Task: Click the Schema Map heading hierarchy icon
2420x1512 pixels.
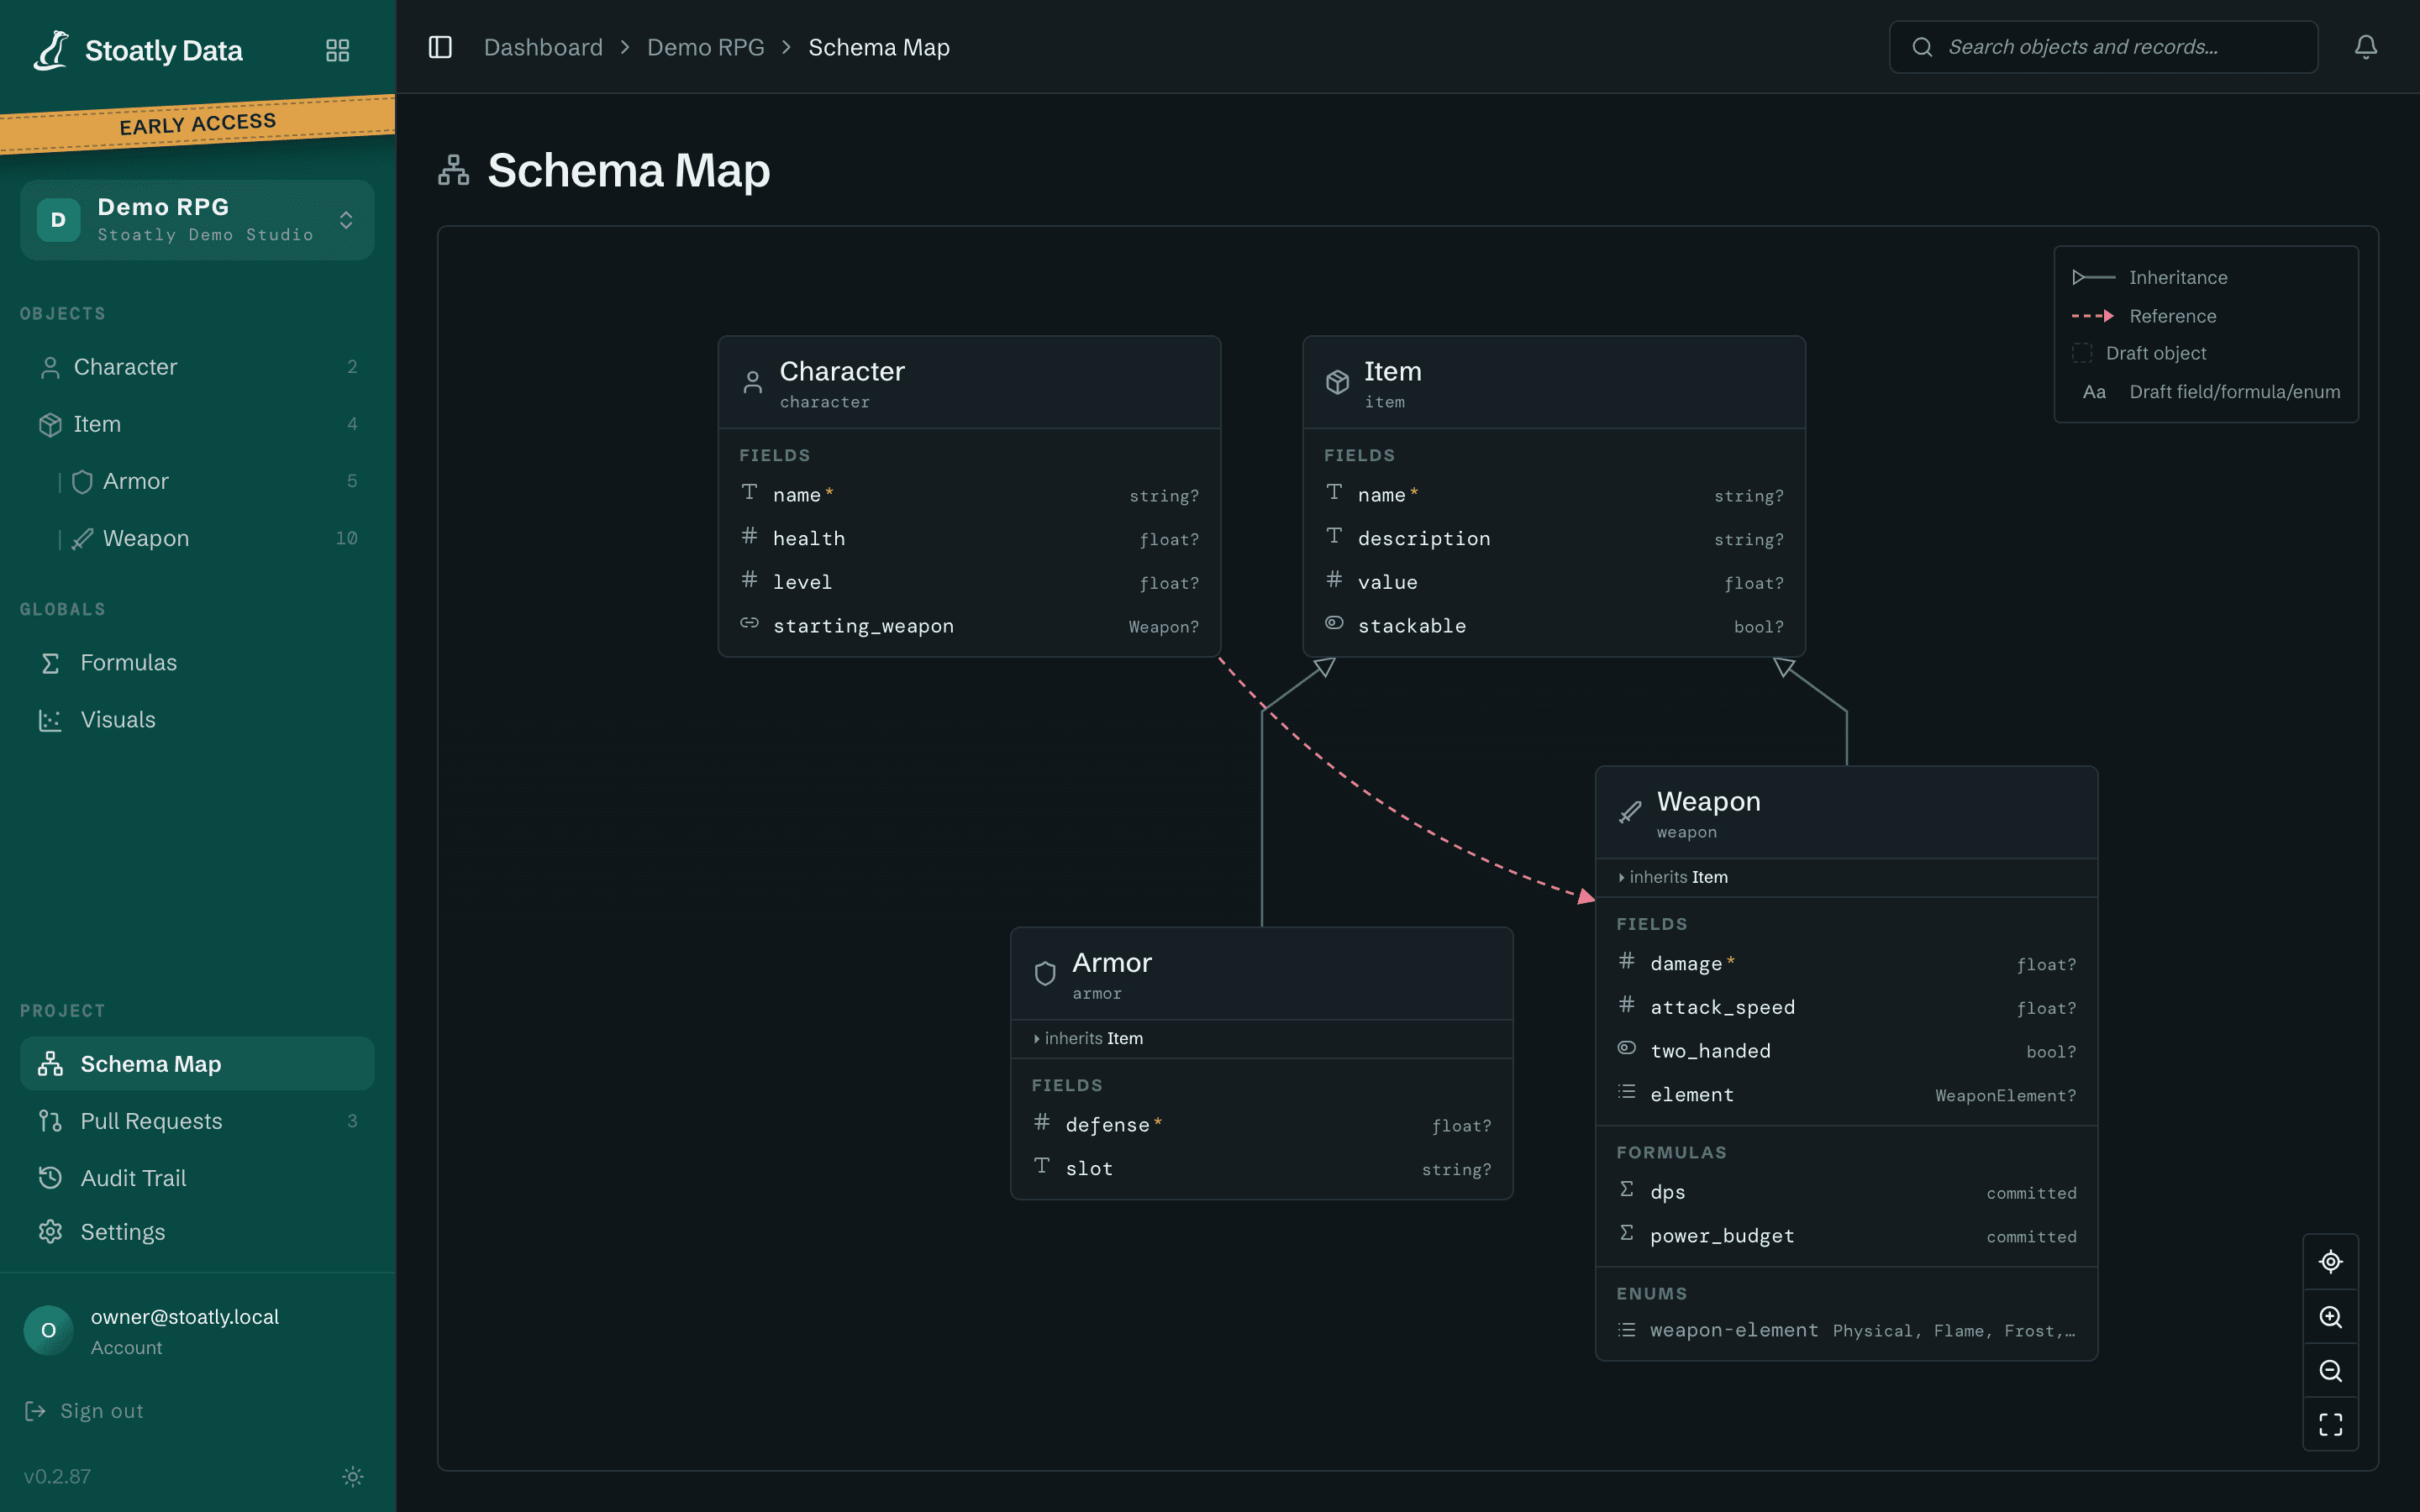Action: coord(453,171)
